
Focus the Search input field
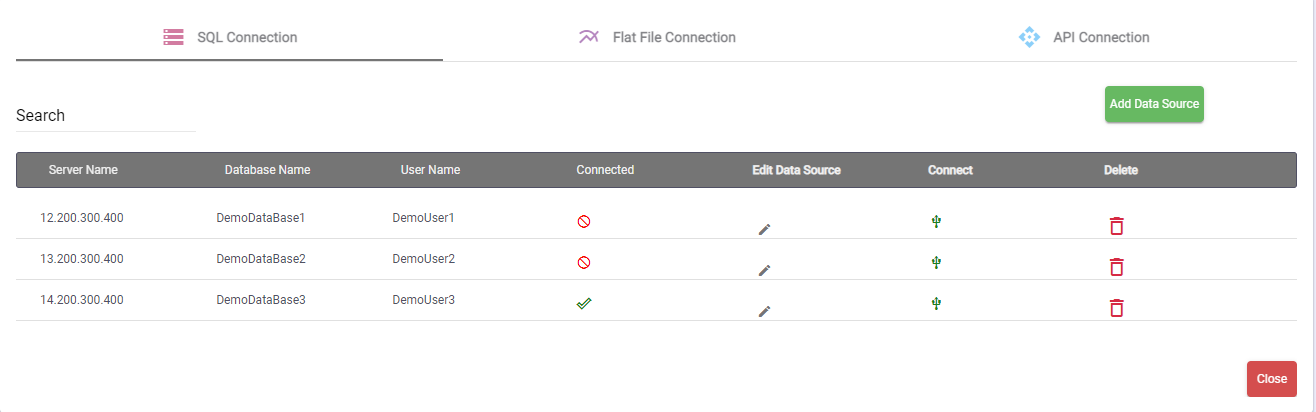(x=105, y=116)
